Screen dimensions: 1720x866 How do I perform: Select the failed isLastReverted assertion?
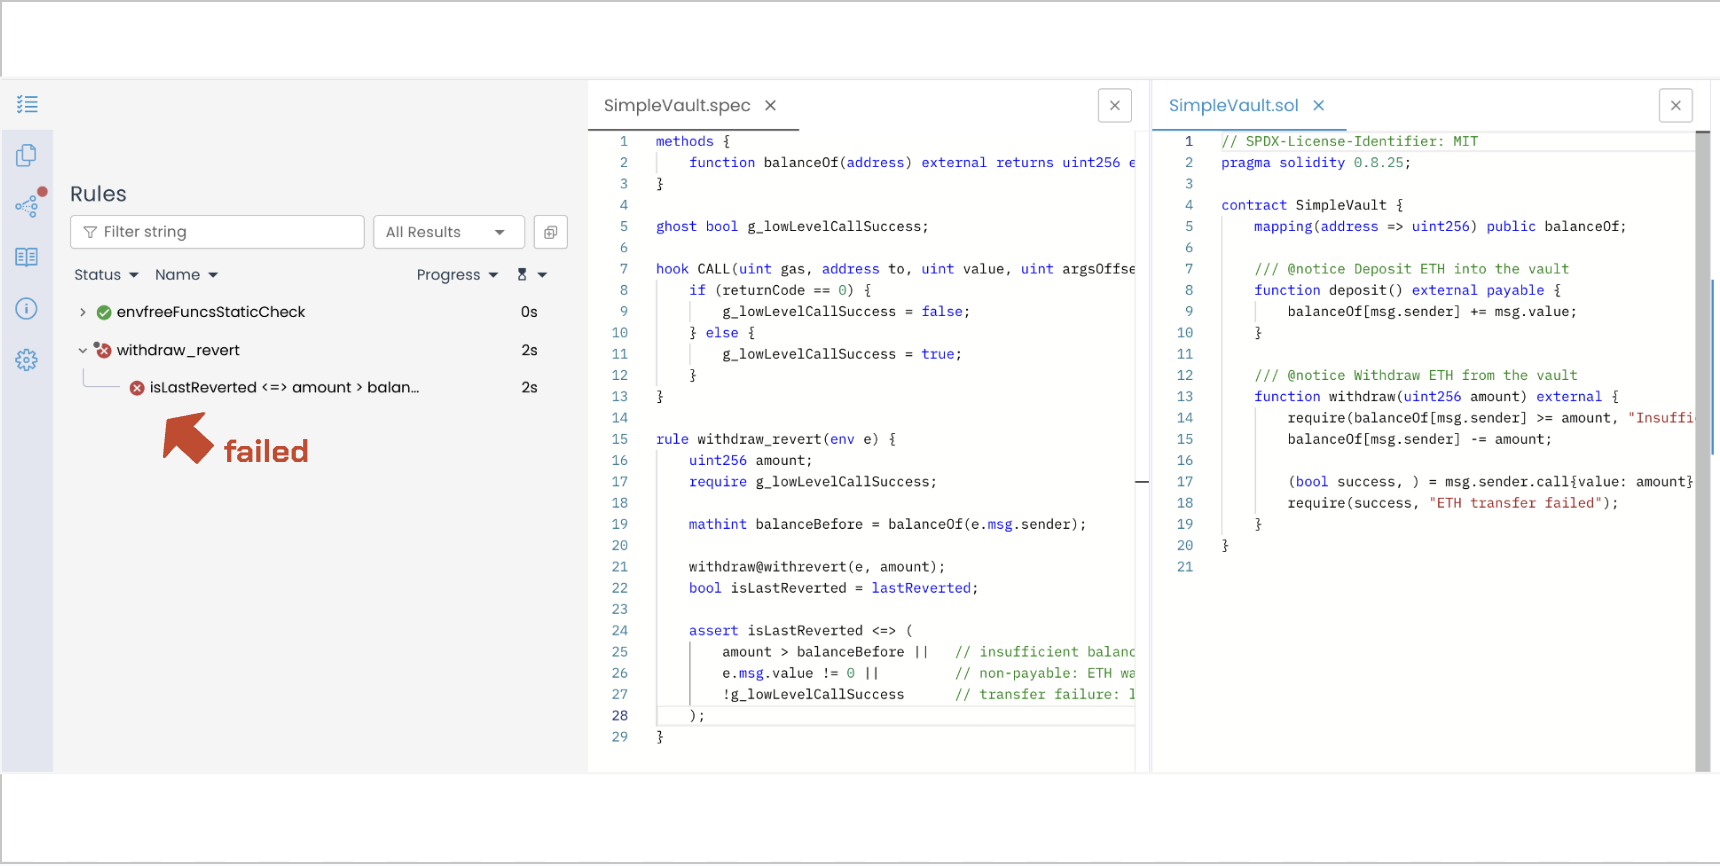coord(284,388)
